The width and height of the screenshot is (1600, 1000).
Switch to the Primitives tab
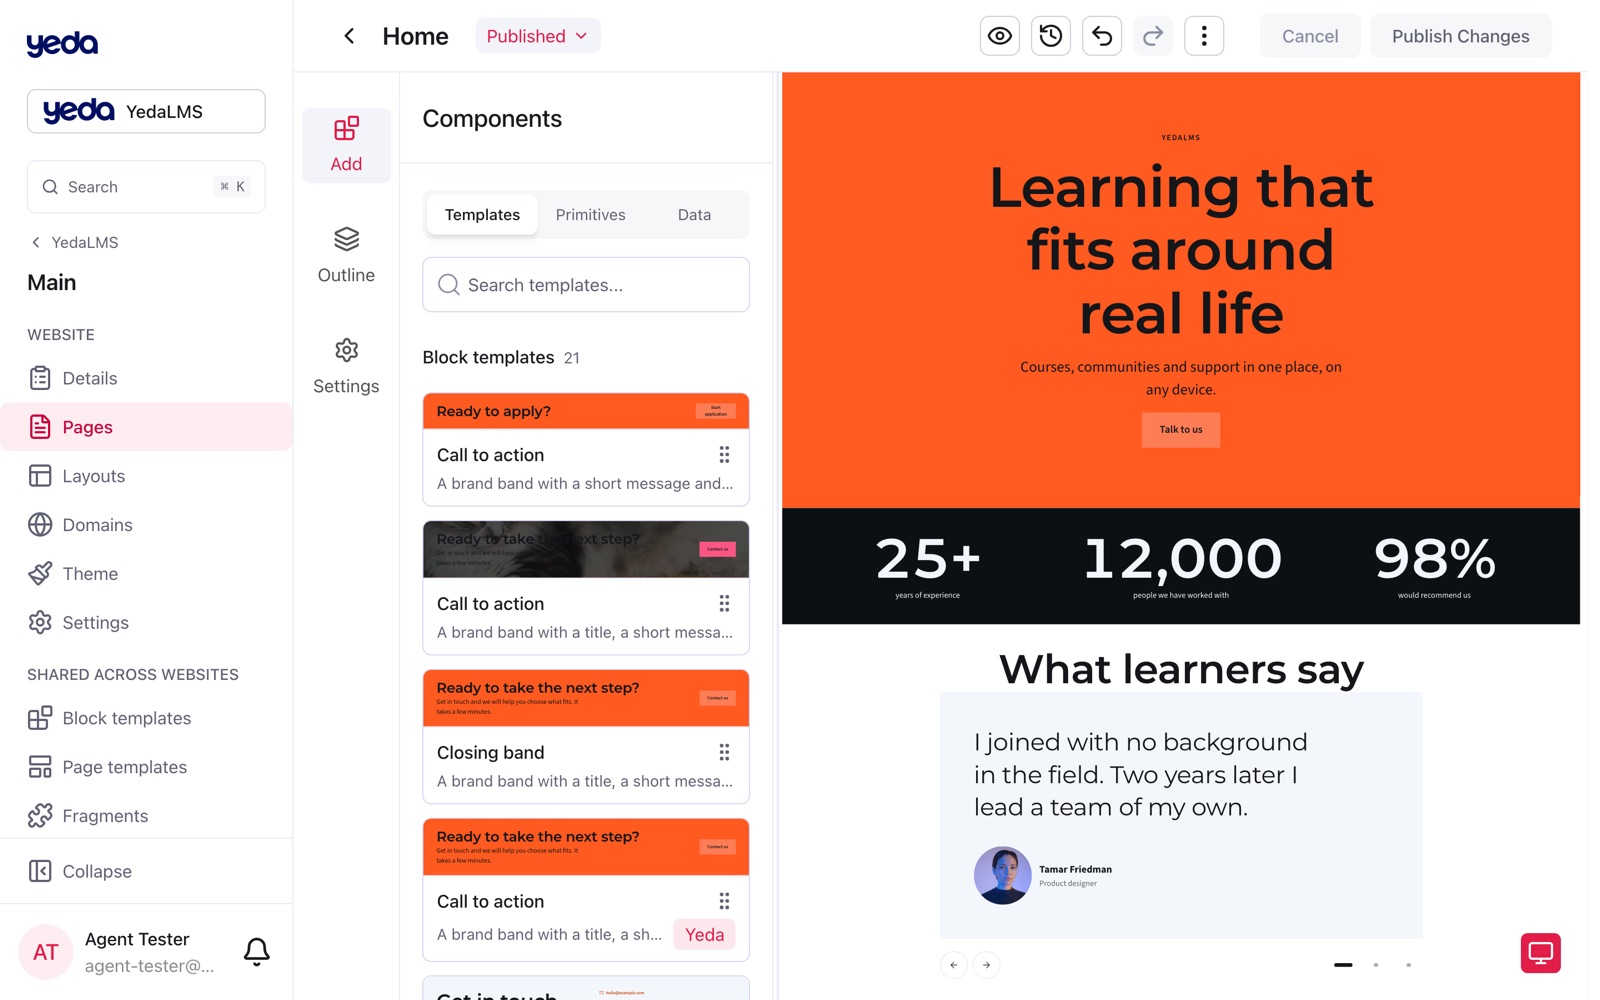(x=590, y=215)
